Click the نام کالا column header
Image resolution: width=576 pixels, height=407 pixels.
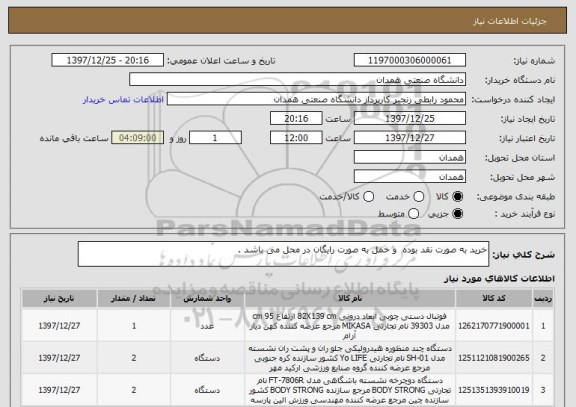(x=350, y=298)
